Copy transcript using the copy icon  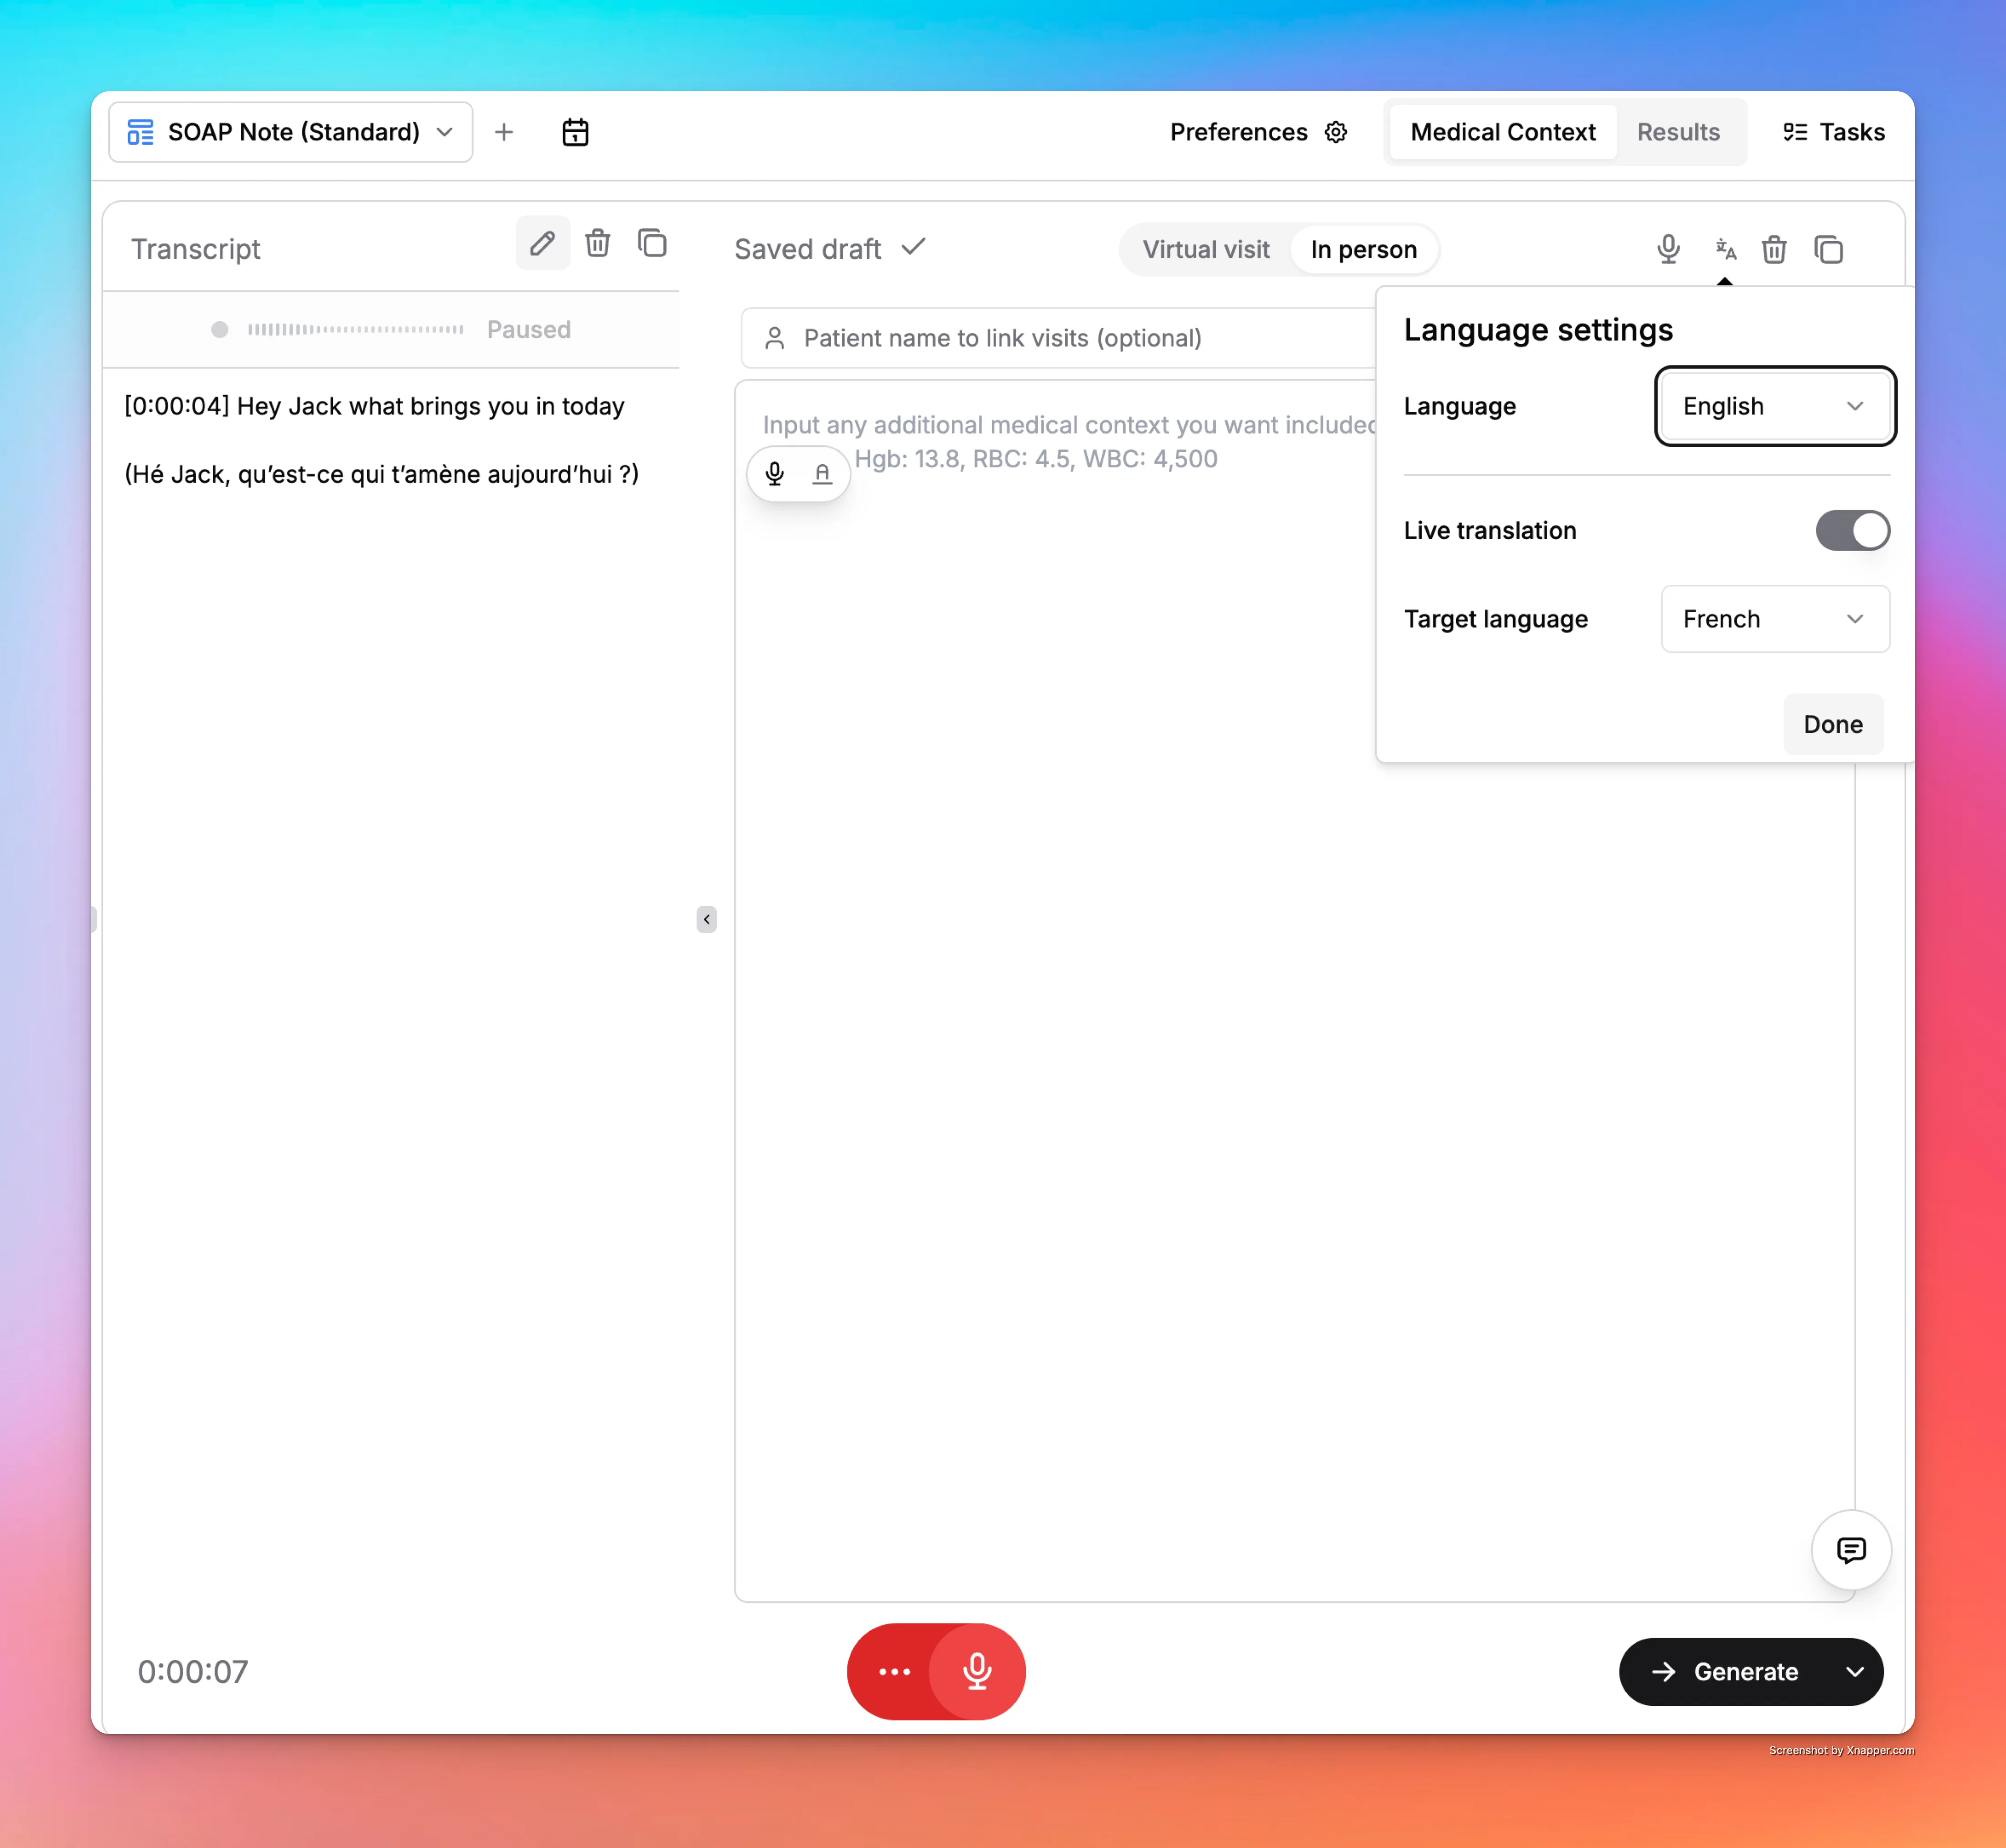(652, 243)
